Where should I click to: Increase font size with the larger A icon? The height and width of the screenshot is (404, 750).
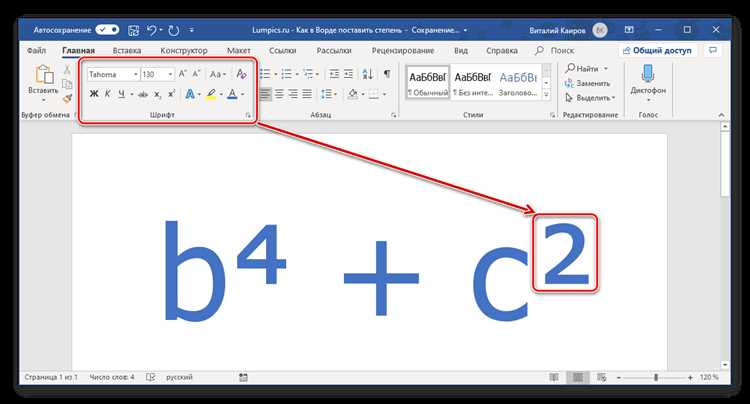coord(182,74)
